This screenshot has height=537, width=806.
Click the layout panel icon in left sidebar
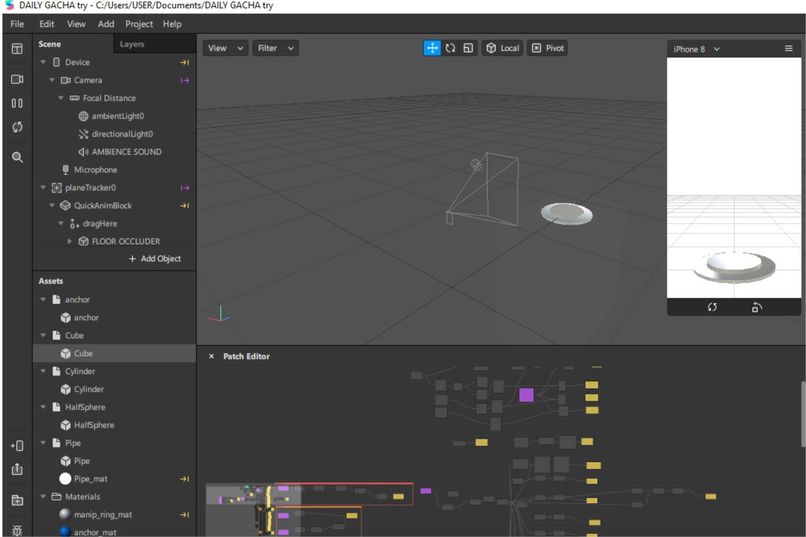pyautogui.click(x=17, y=49)
